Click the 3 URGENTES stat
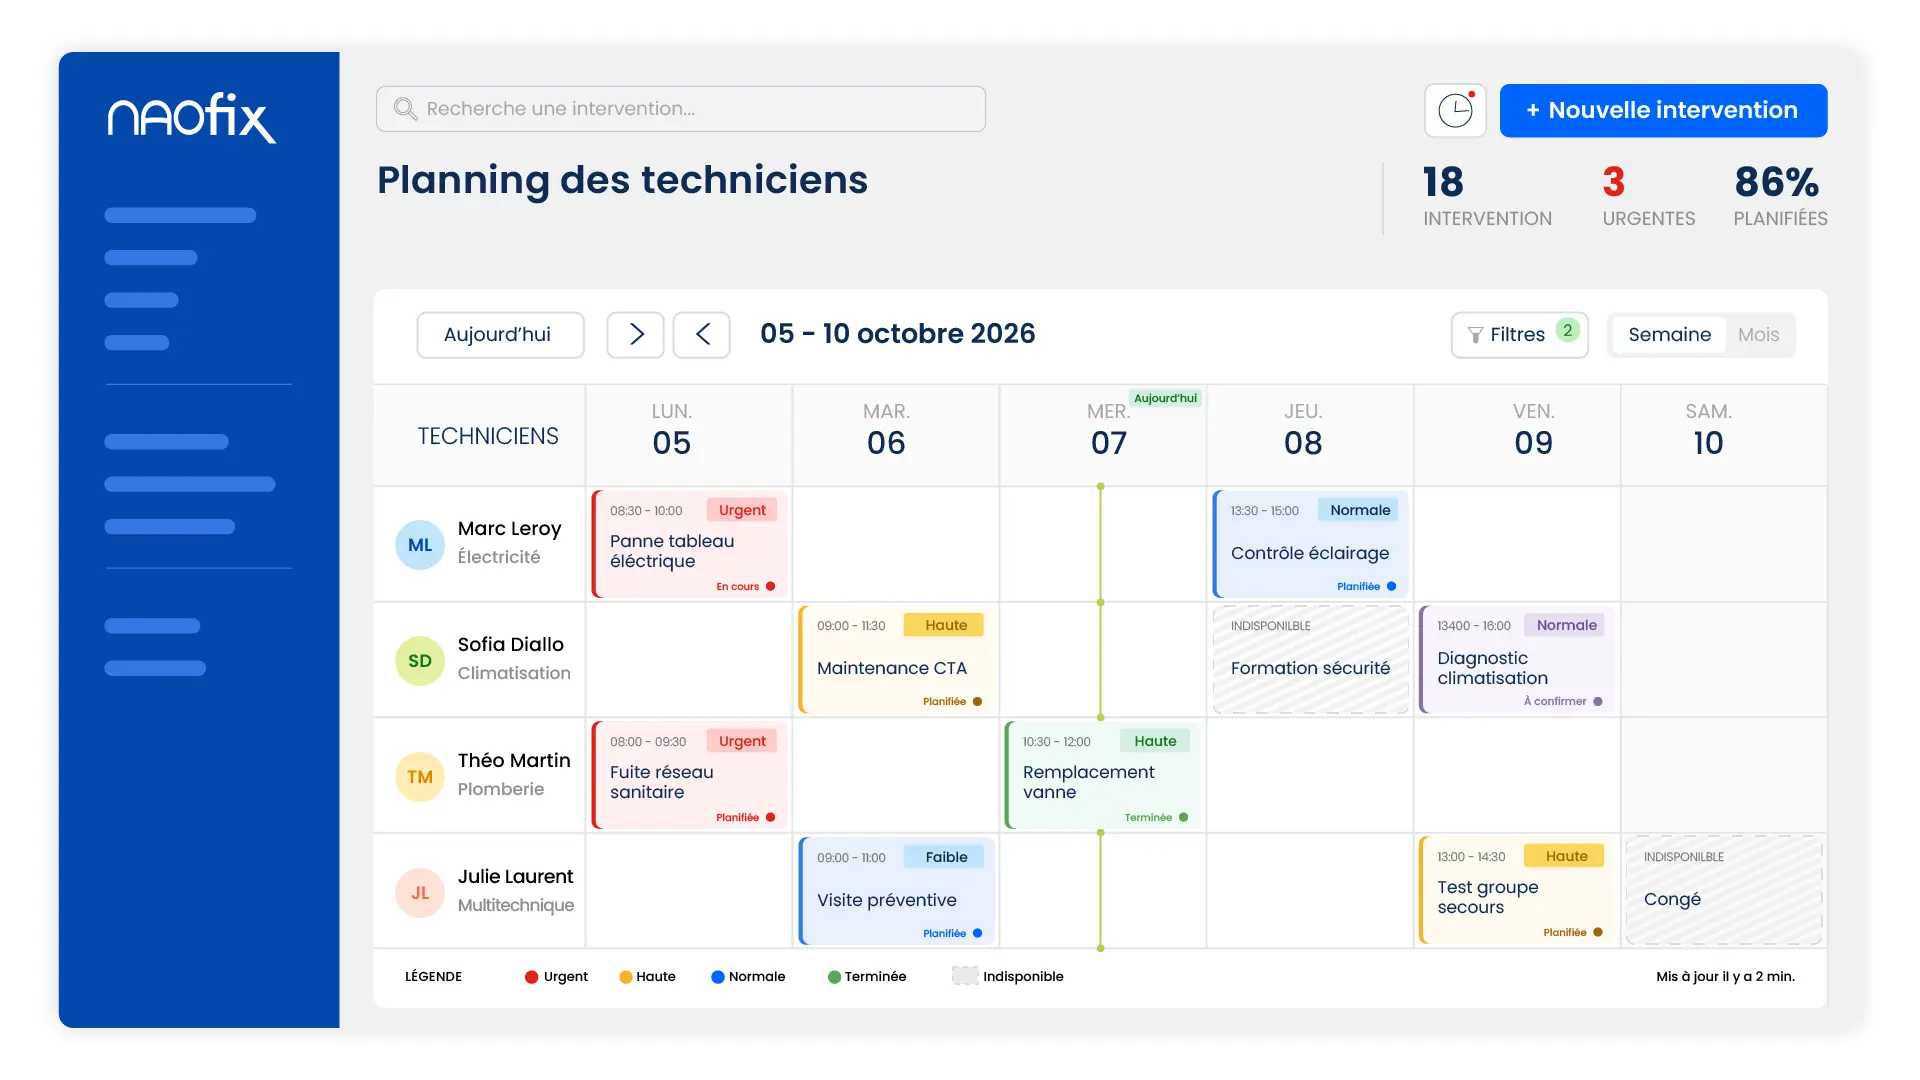The width and height of the screenshot is (1920, 1080). pyautogui.click(x=1648, y=197)
